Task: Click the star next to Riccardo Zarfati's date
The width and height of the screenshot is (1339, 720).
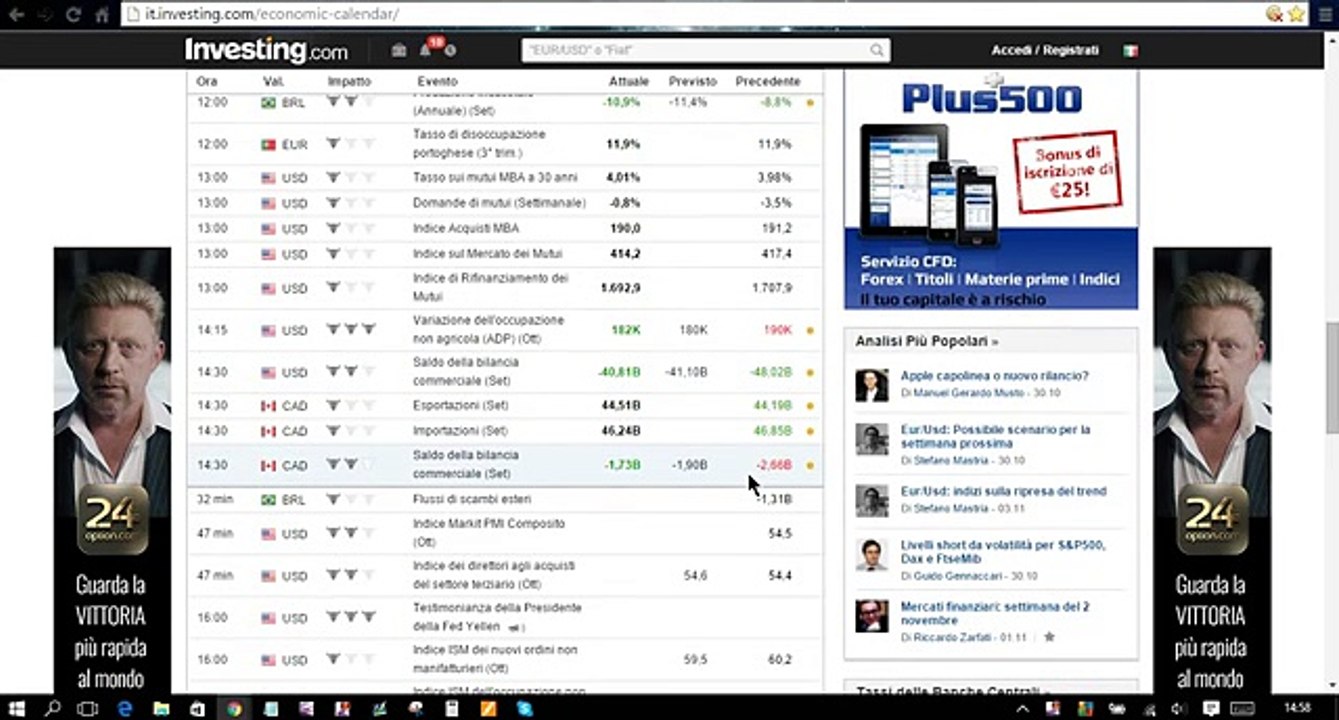Action: 1049,636
